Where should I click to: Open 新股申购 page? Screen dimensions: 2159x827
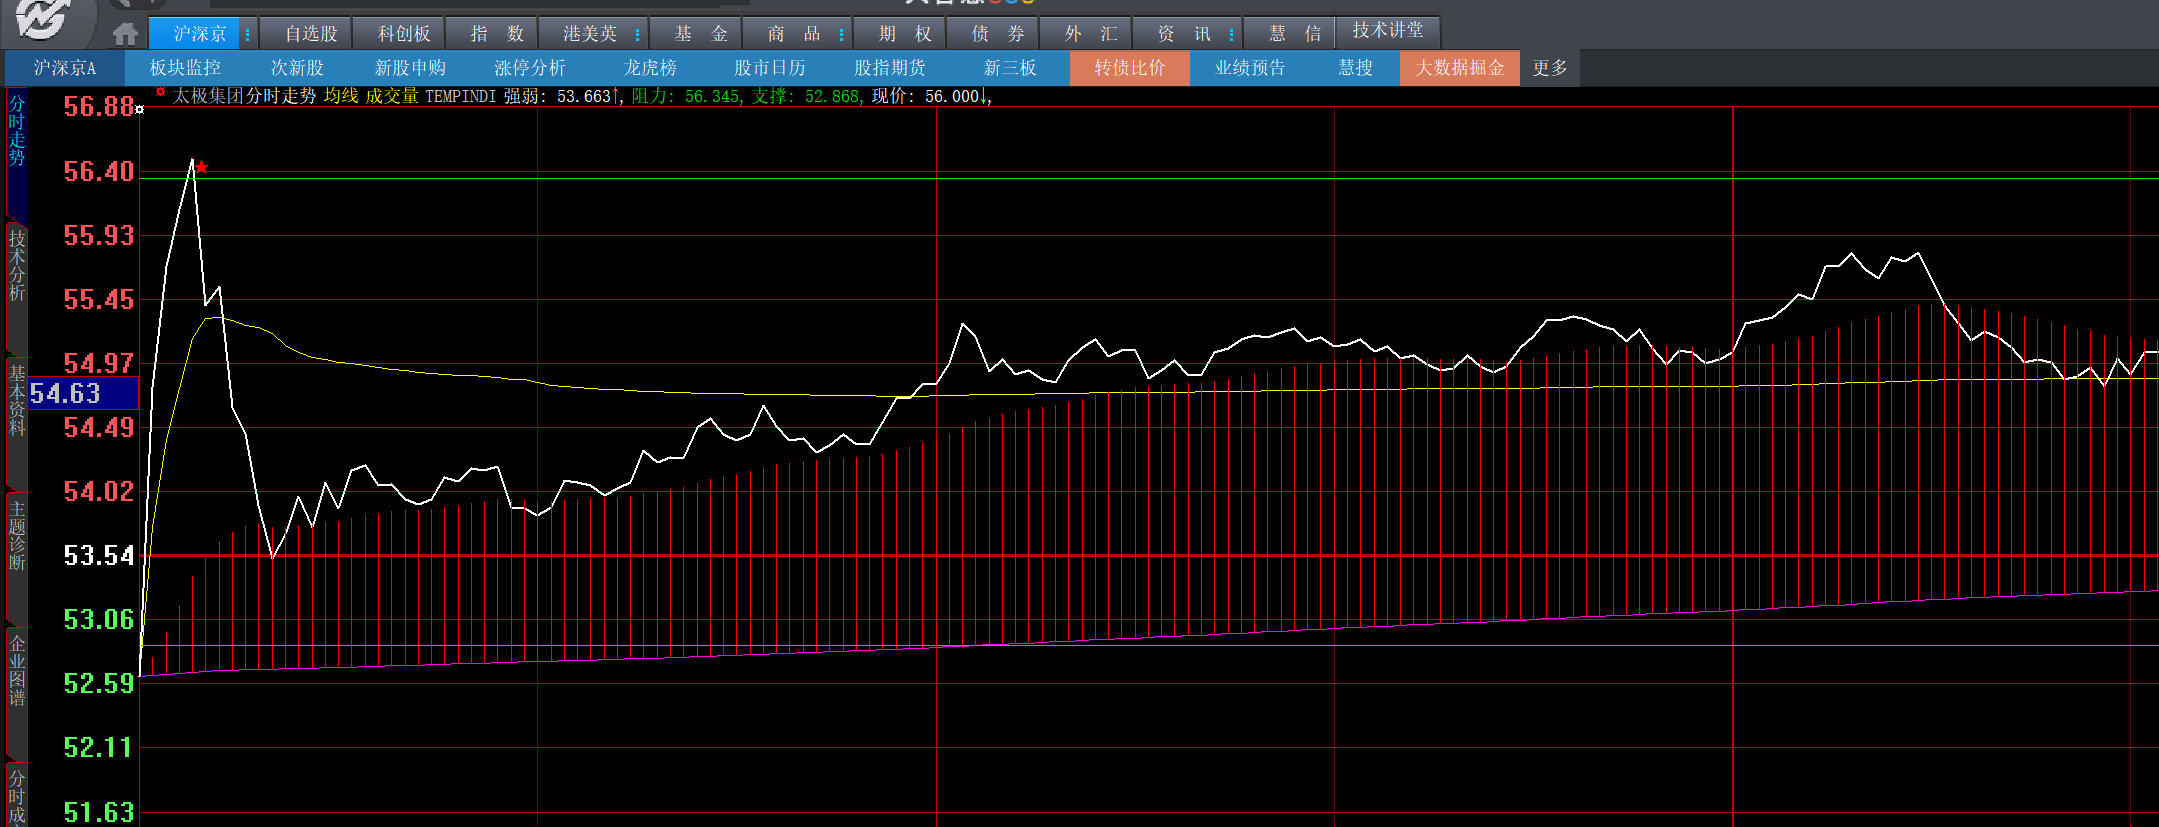410,68
